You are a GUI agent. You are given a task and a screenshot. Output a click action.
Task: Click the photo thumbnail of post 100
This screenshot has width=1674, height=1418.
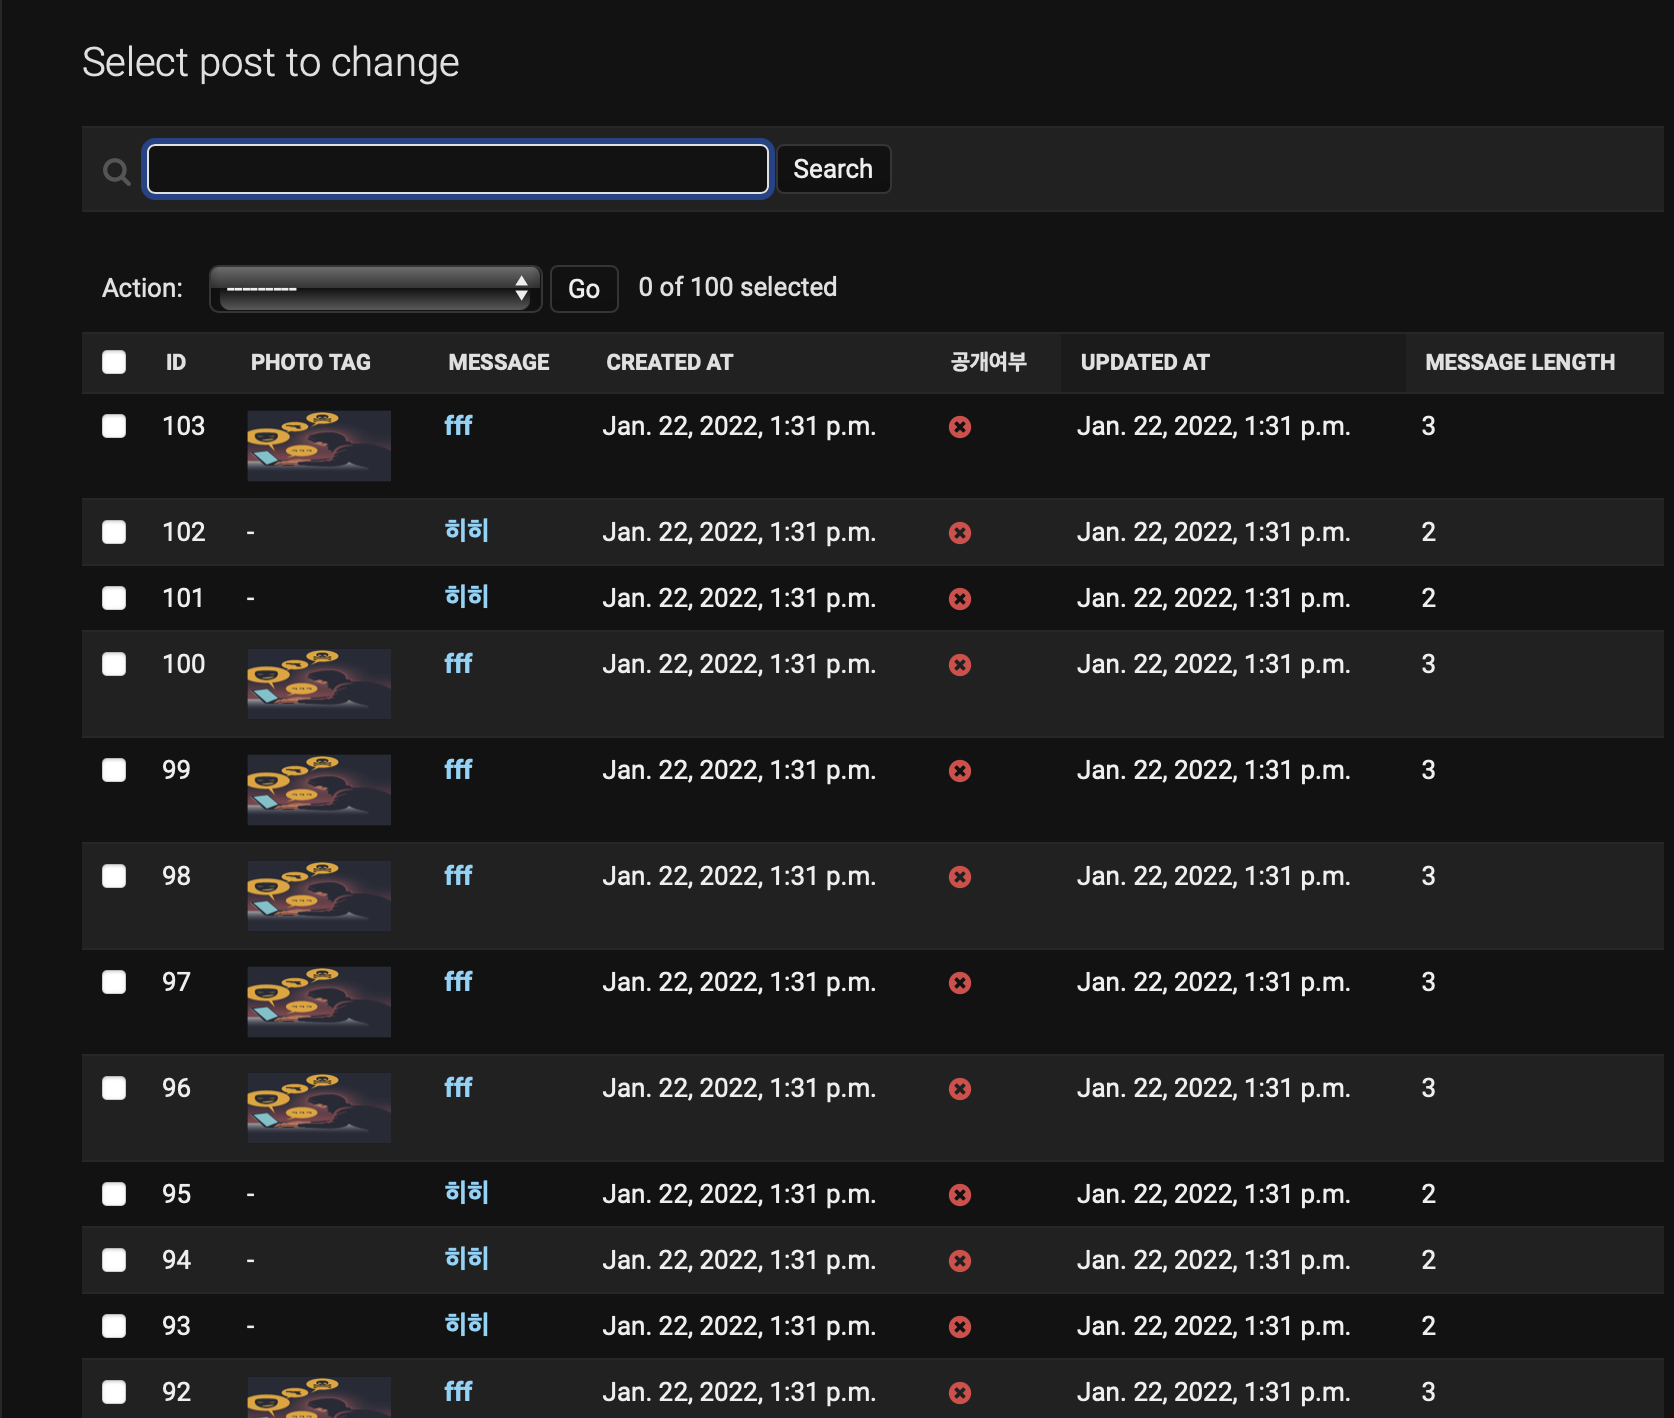click(x=319, y=684)
